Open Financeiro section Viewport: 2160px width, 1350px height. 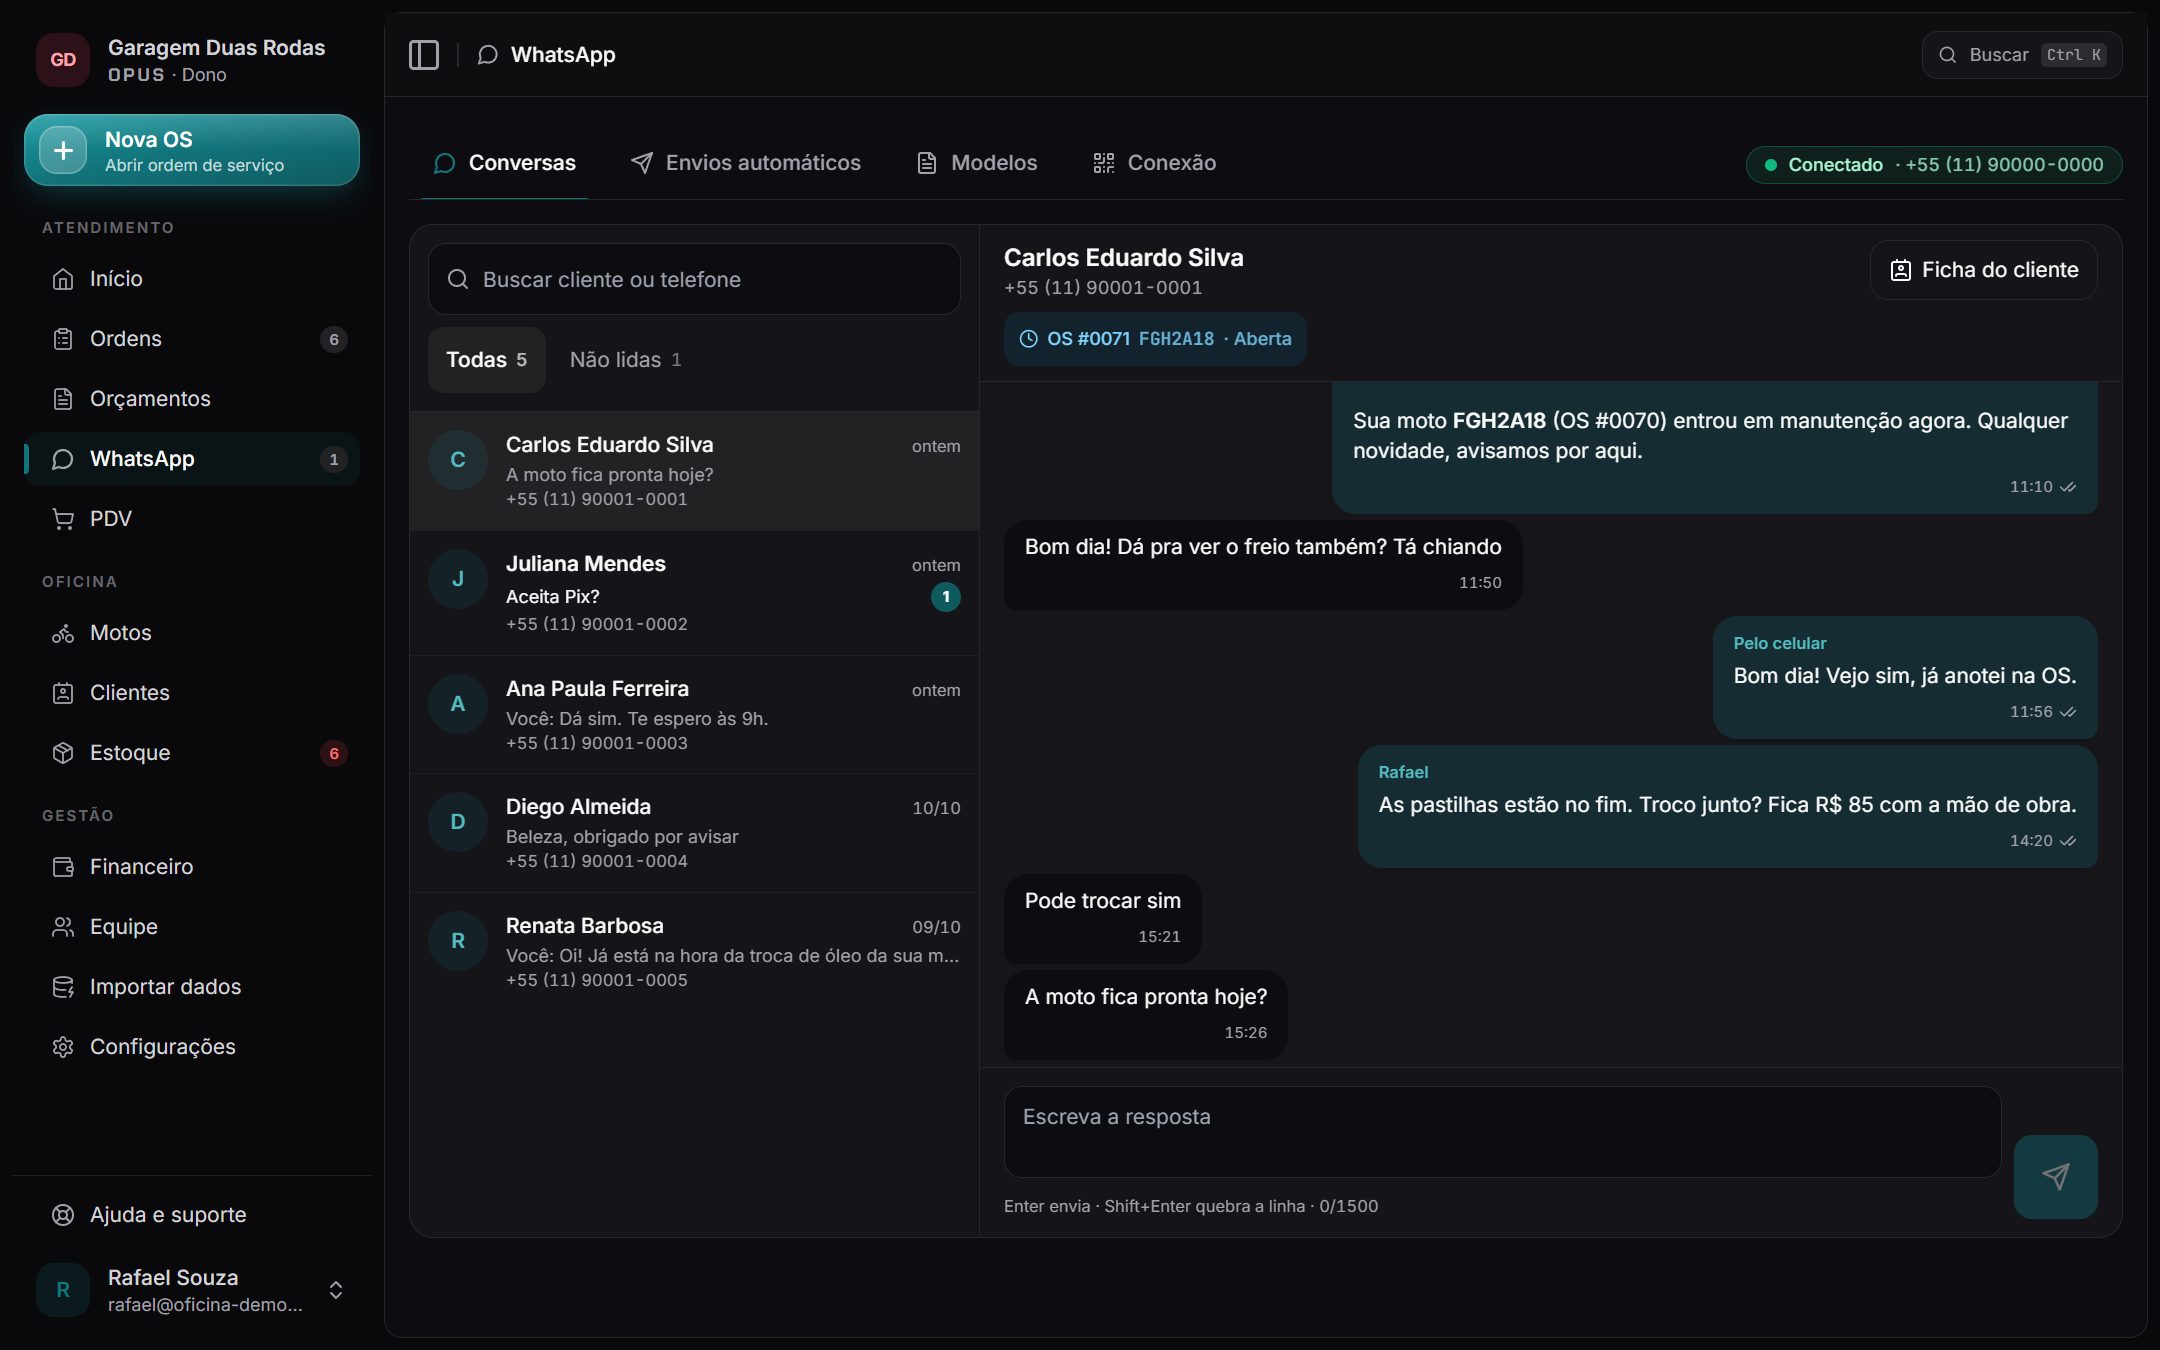192,867
